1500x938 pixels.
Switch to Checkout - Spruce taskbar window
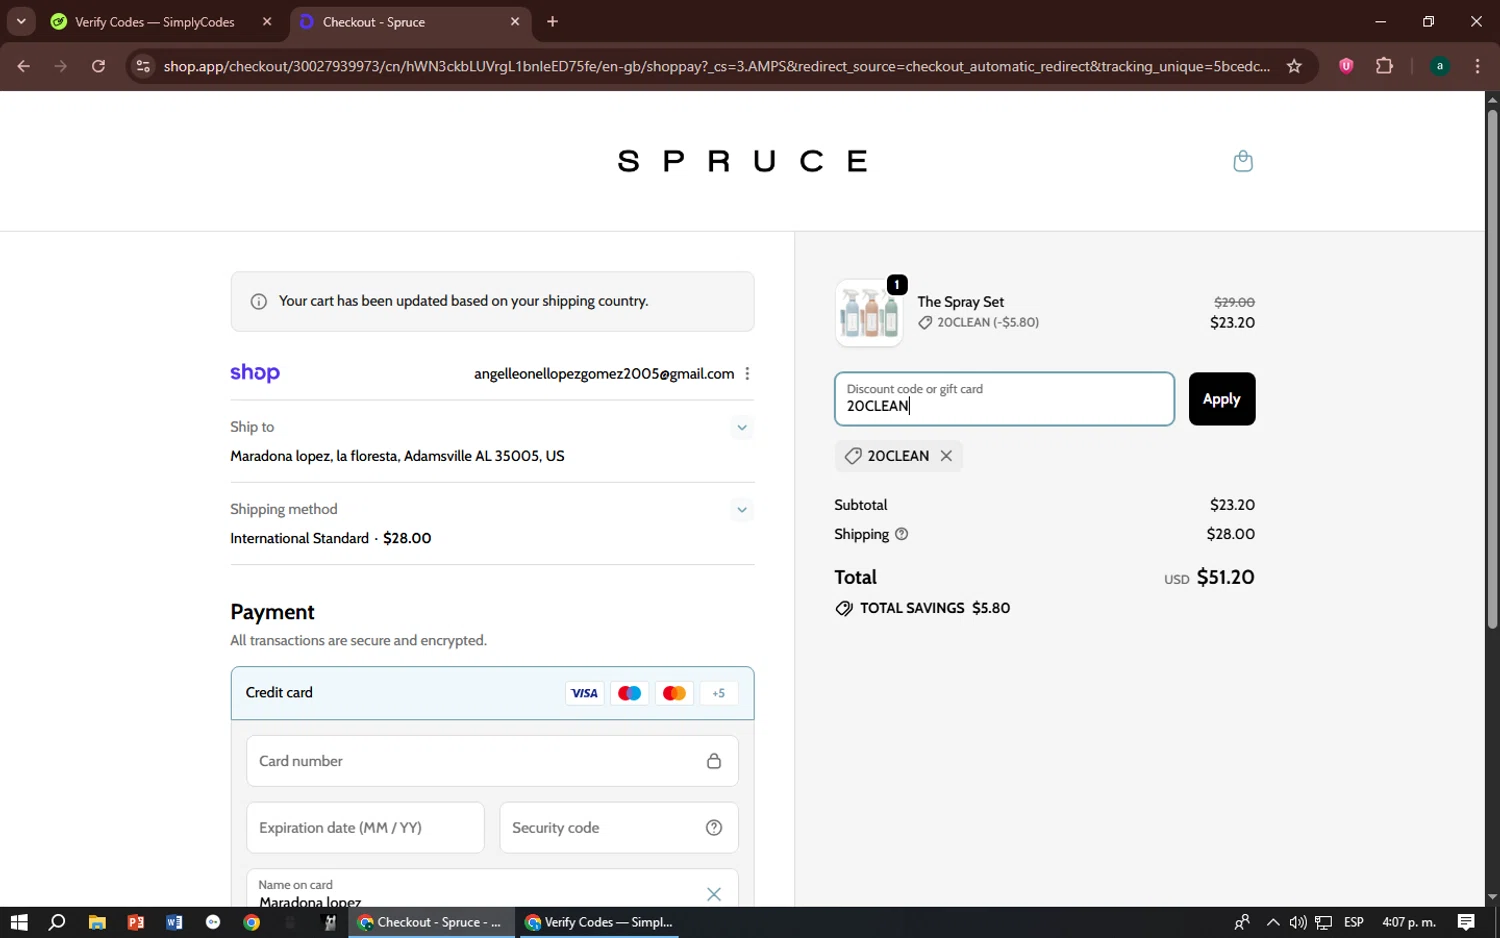(x=431, y=922)
